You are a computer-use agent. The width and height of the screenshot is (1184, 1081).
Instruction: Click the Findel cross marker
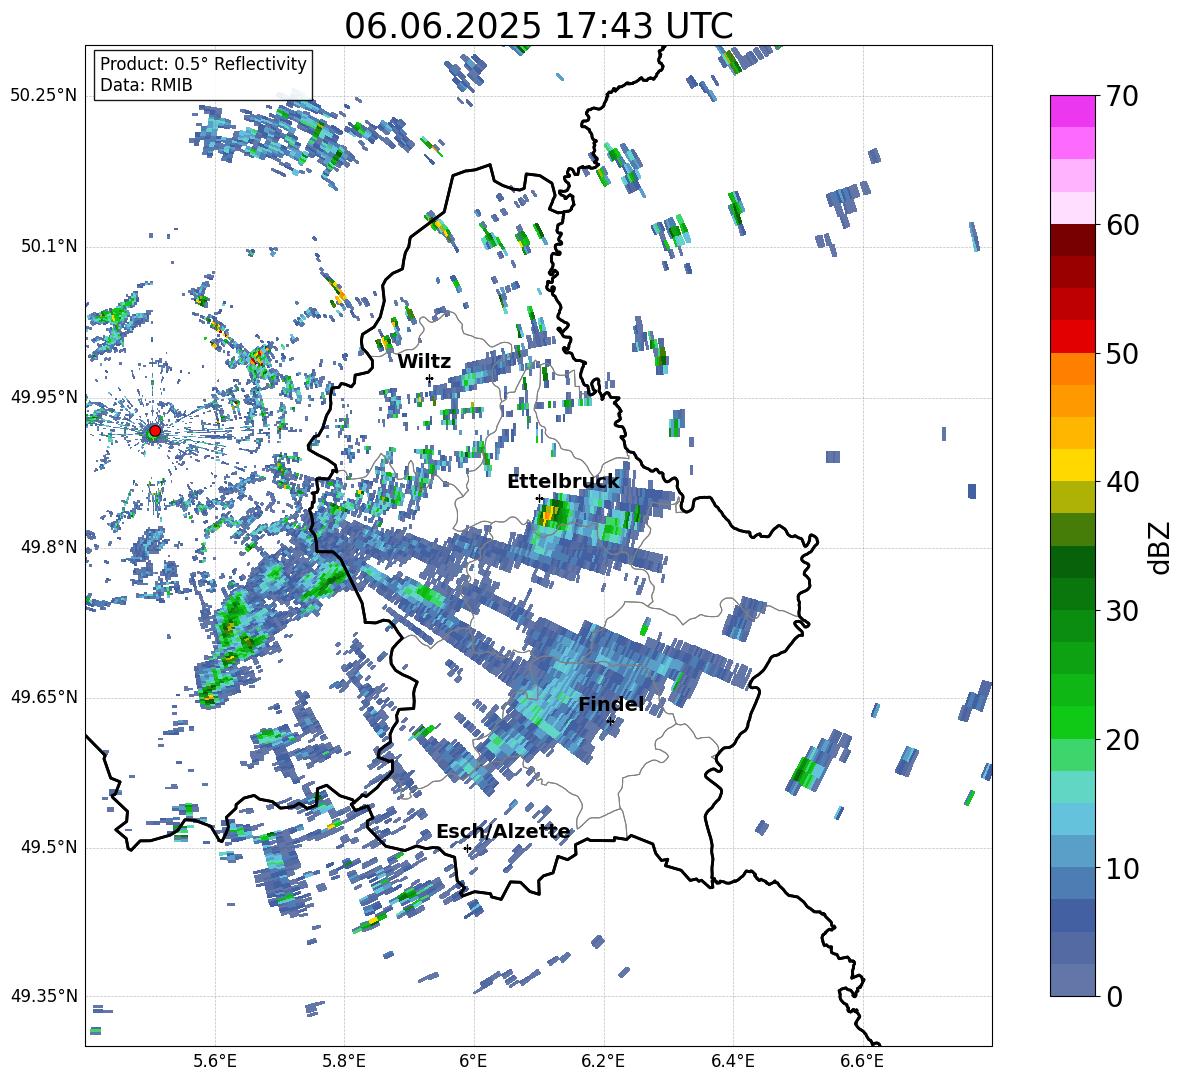click(x=610, y=722)
